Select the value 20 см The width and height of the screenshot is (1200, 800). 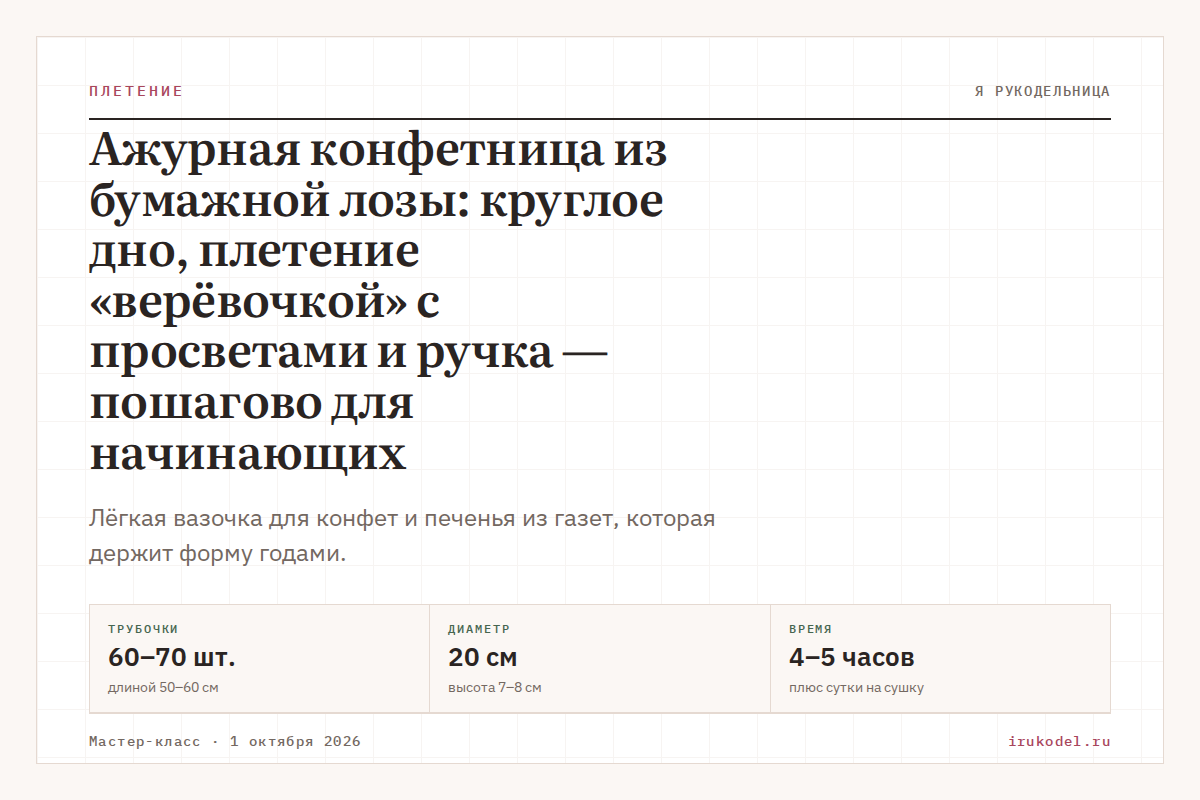[482, 658]
